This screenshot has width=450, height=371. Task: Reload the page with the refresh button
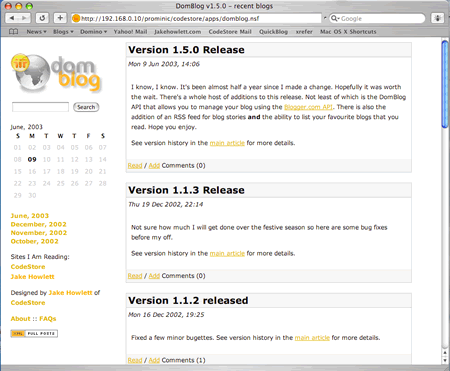(42, 18)
